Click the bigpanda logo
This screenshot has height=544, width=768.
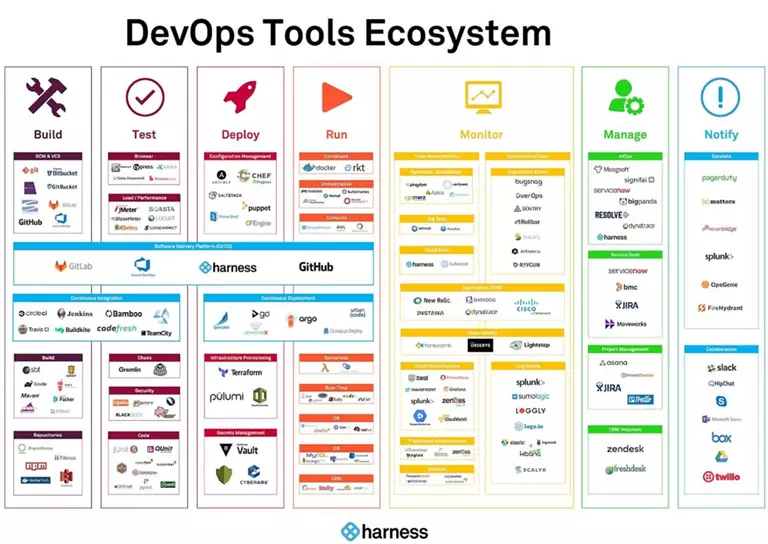pyautogui.click(x=638, y=201)
